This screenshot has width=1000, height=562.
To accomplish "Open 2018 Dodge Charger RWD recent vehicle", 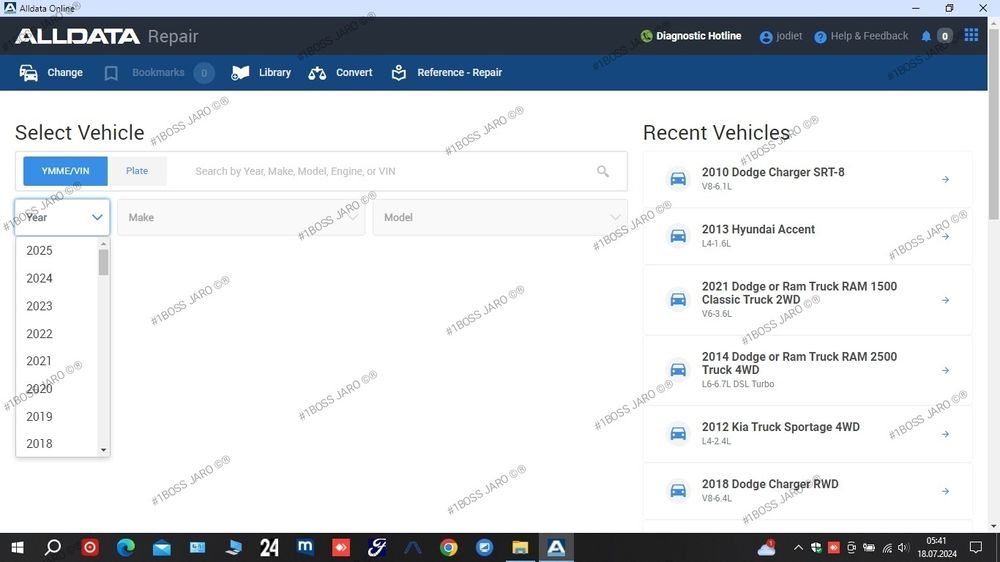I will coord(807,491).
